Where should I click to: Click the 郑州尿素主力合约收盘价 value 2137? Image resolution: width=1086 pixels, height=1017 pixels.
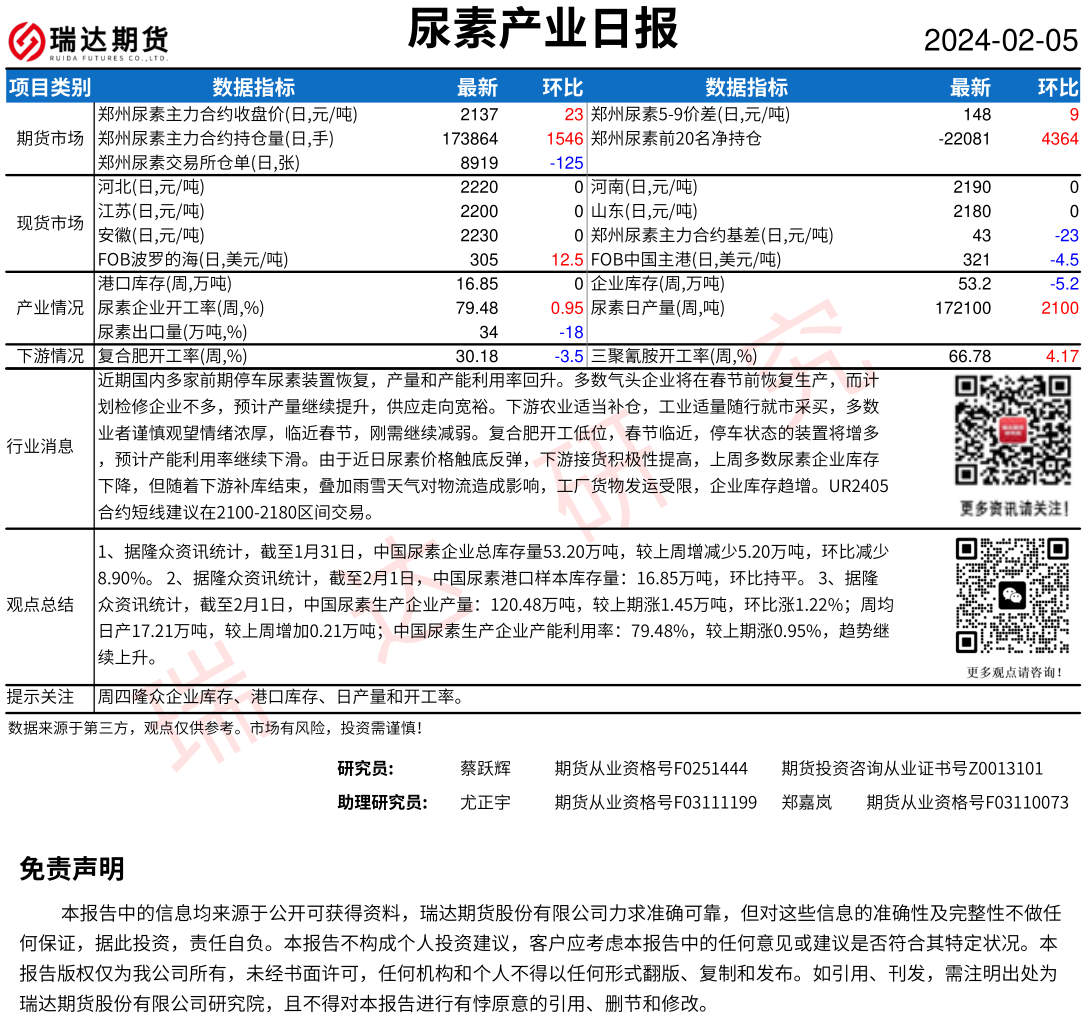(x=478, y=115)
